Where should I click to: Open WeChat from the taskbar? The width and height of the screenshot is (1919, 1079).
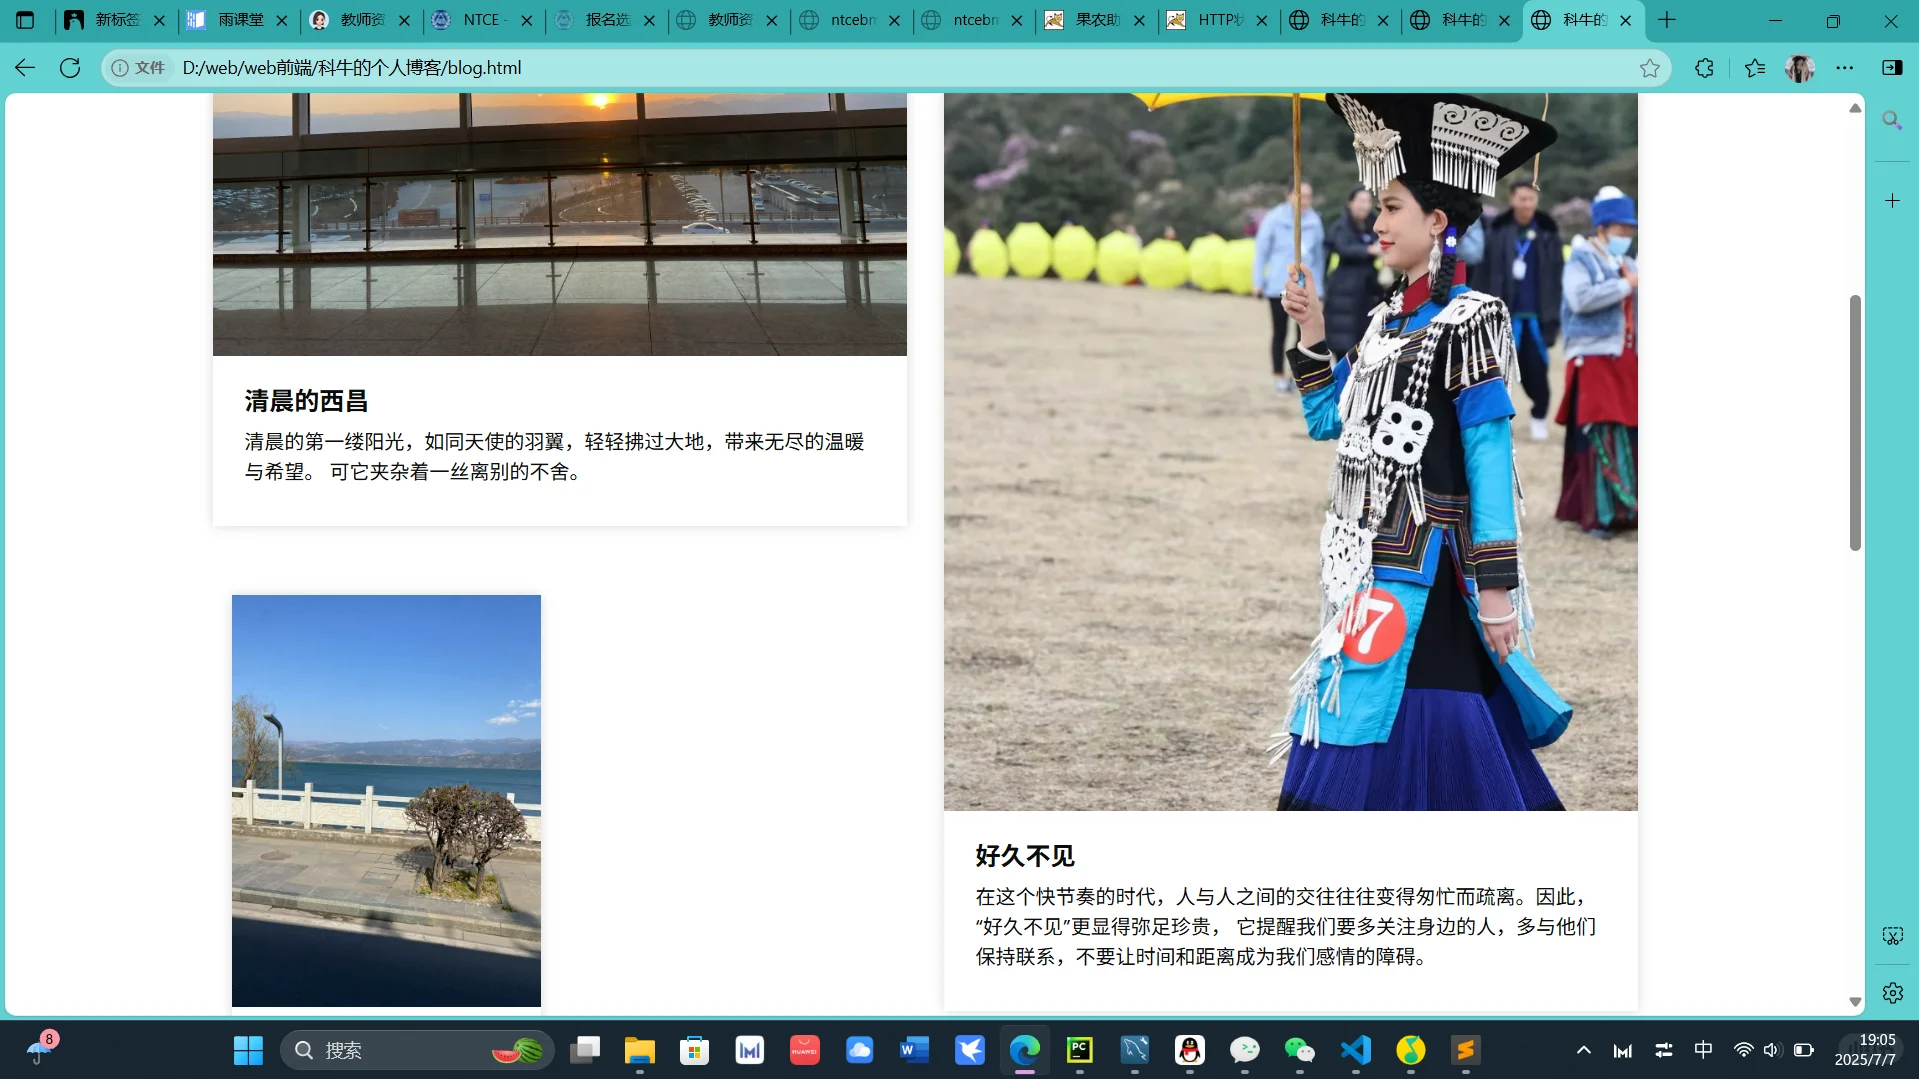[x=1300, y=1050]
